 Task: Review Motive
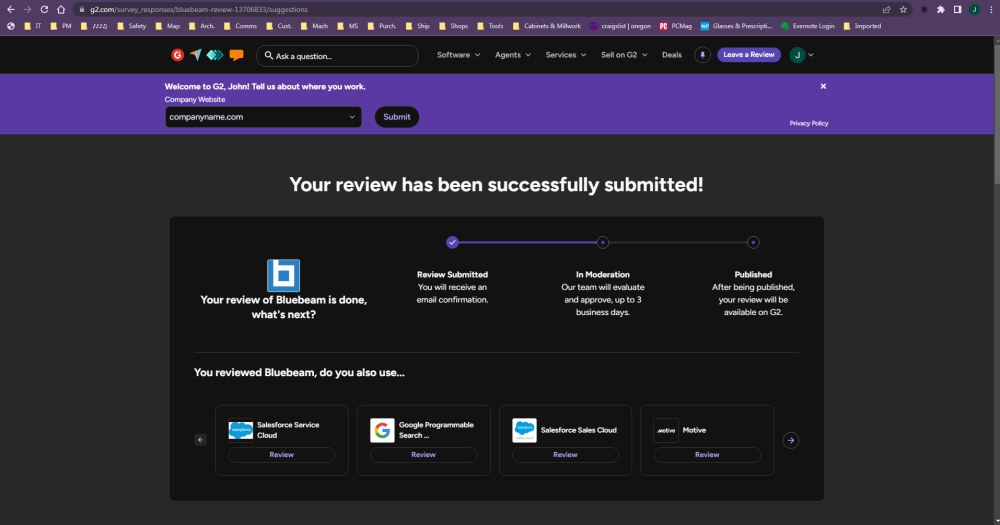click(707, 455)
